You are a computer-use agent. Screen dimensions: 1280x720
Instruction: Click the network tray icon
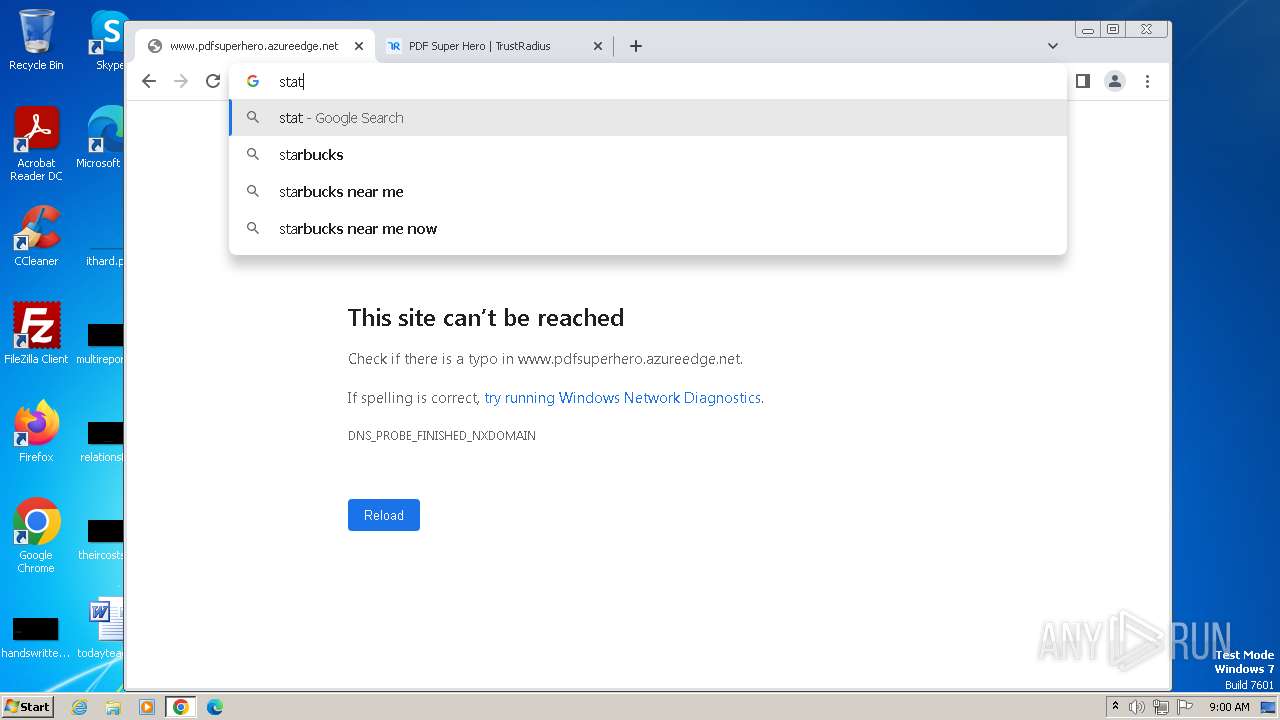[x=1161, y=707]
